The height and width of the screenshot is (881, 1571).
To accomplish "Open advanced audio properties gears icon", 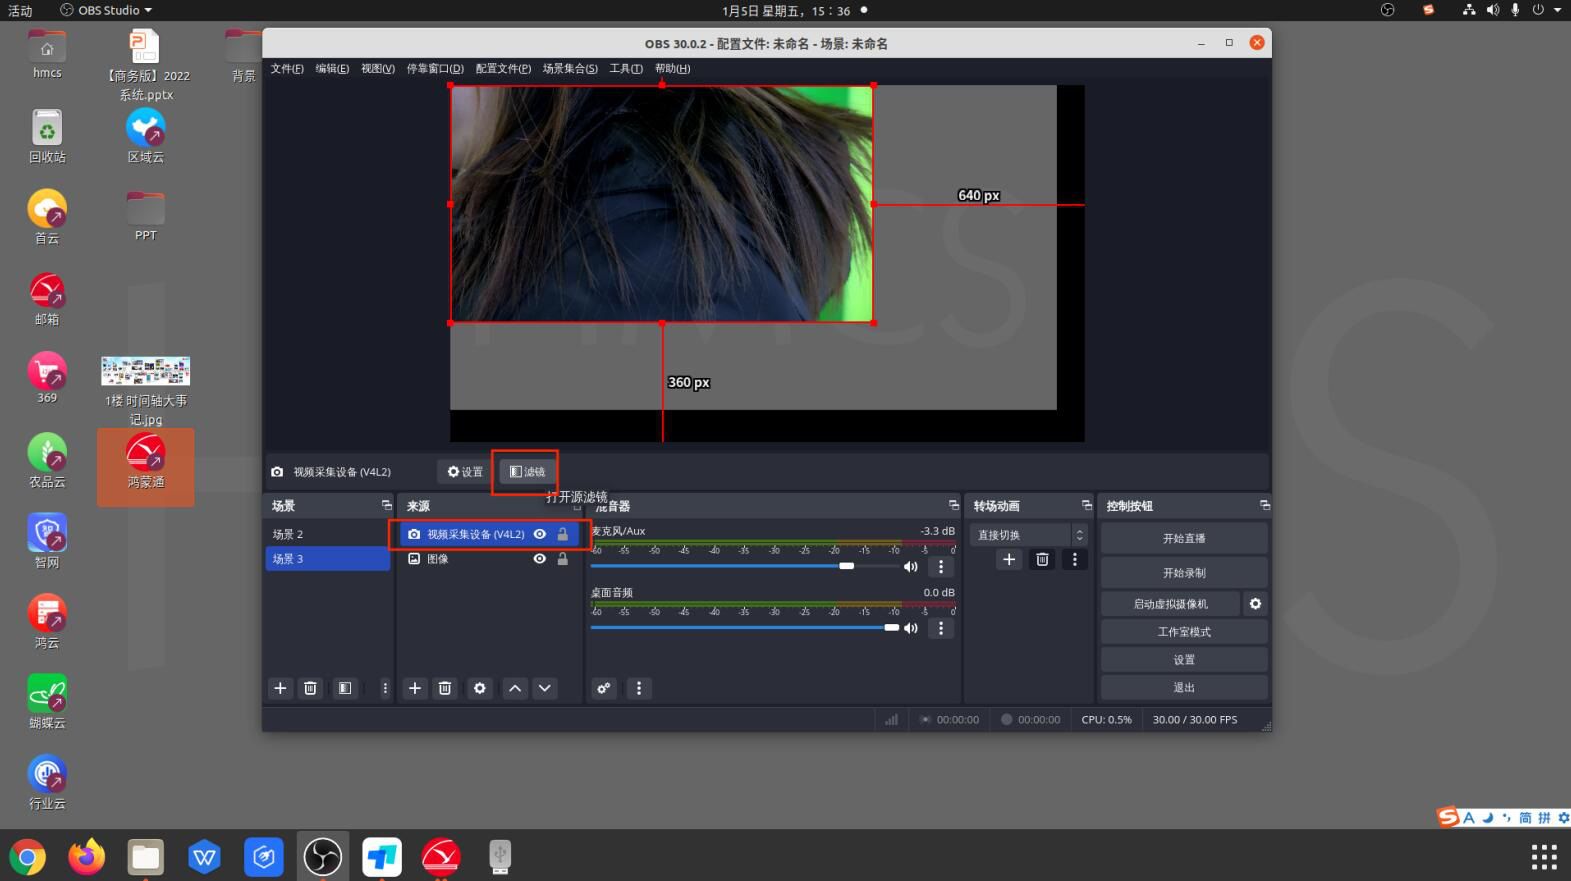I will tap(604, 688).
